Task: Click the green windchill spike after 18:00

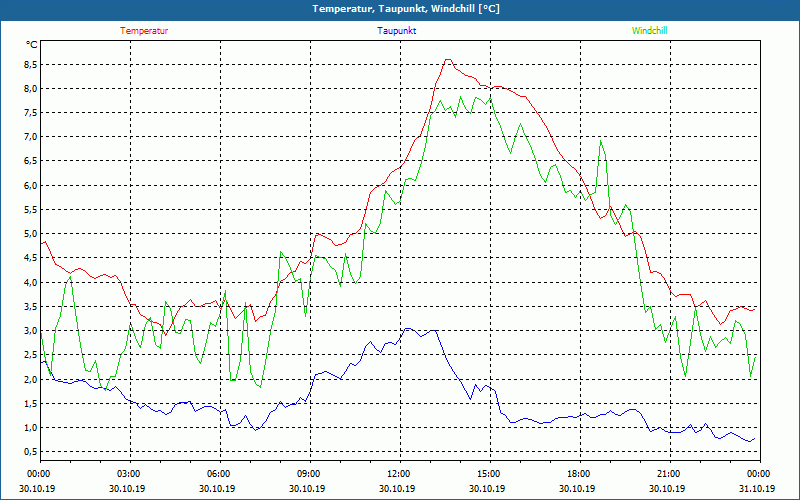Action: tap(601, 140)
